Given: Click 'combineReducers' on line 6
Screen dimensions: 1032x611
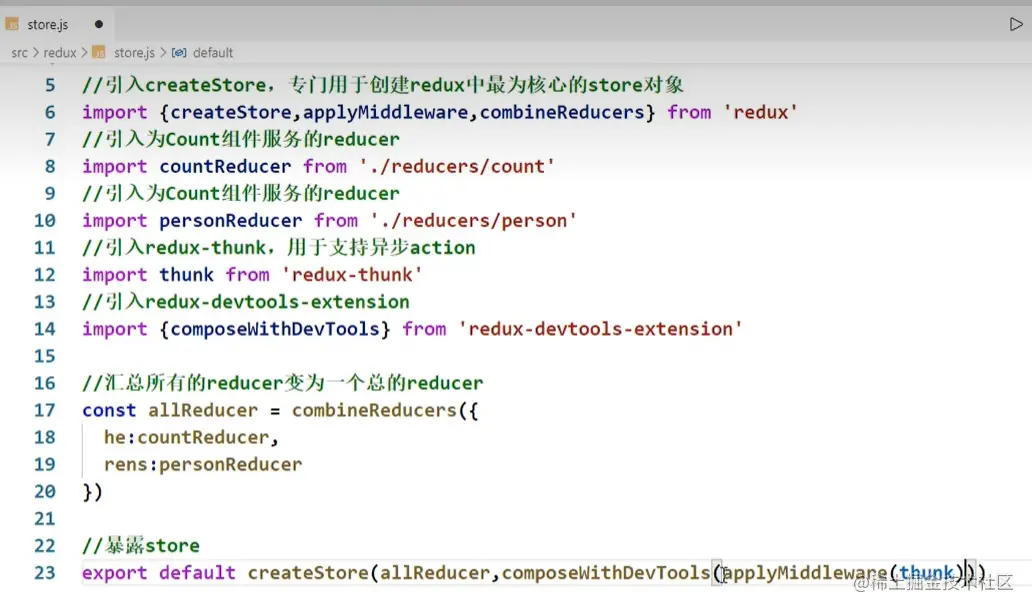Looking at the screenshot, I should pos(561,113).
